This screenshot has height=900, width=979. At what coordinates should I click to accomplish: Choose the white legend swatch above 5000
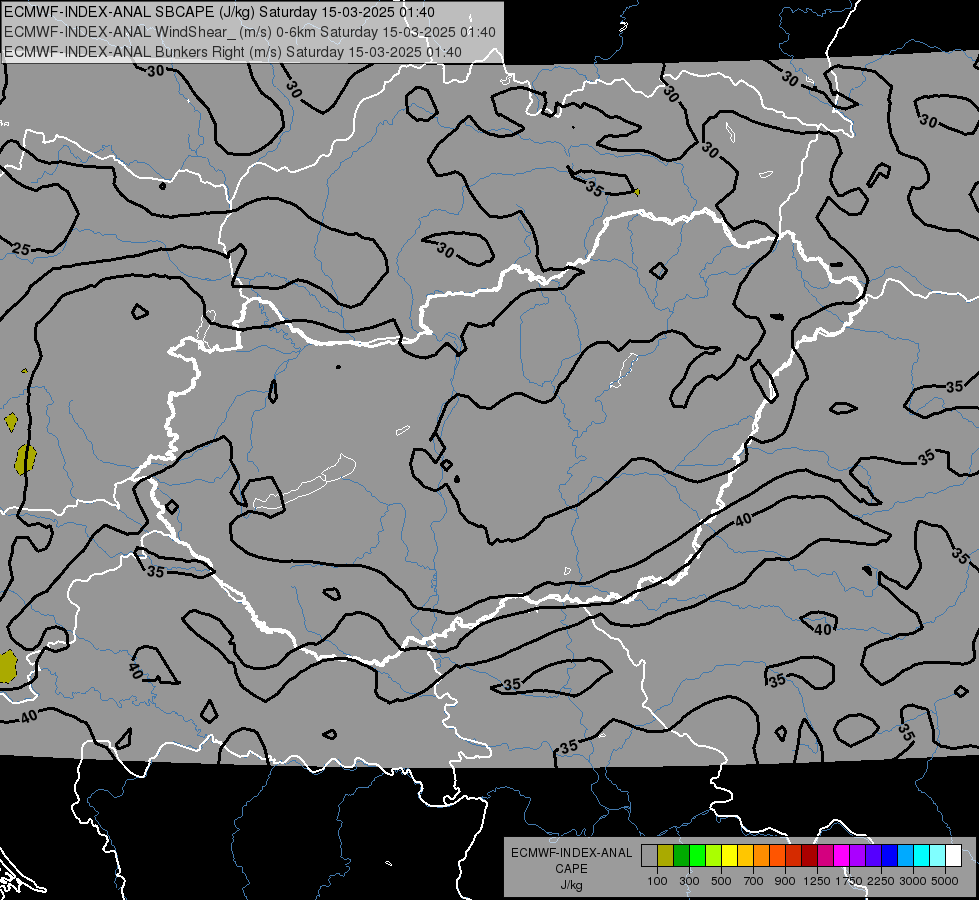point(953,855)
